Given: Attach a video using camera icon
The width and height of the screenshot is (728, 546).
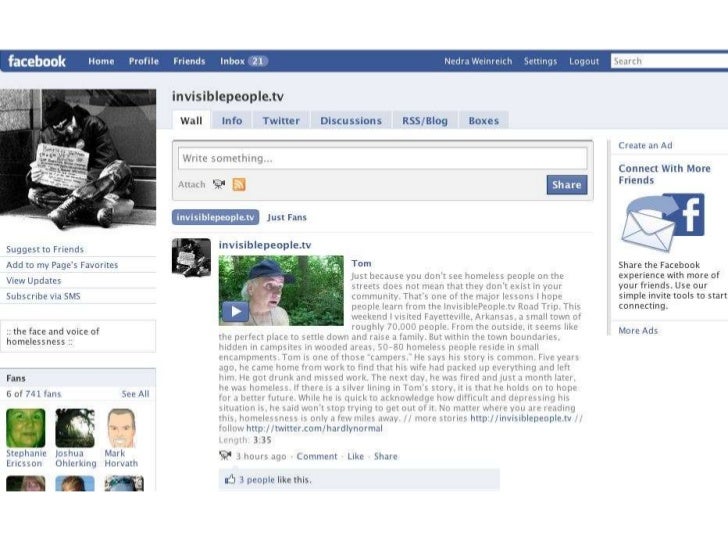Looking at the screenshot, I should 219,184.
